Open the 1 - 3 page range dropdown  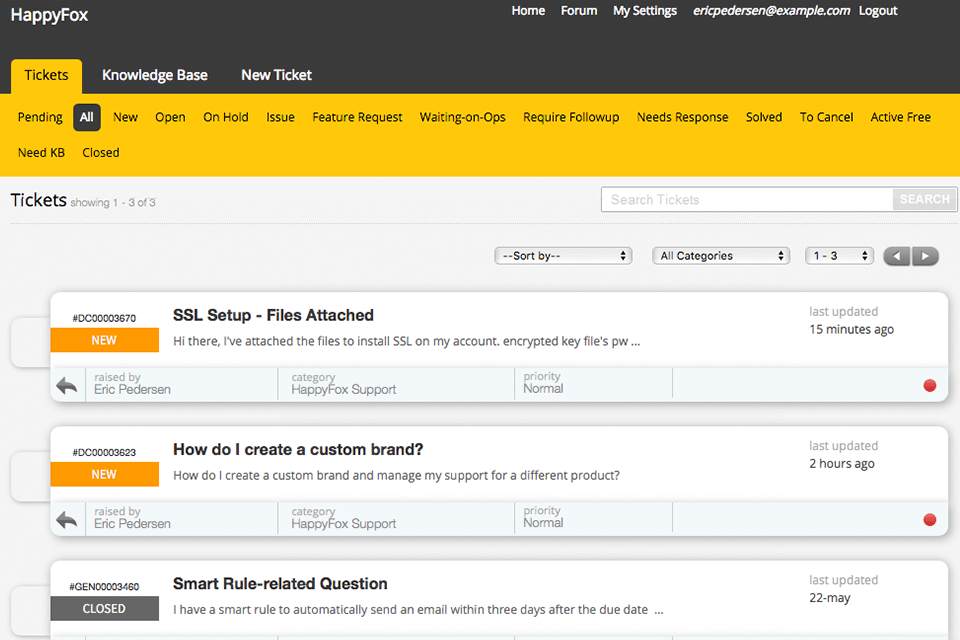(839, 256)
